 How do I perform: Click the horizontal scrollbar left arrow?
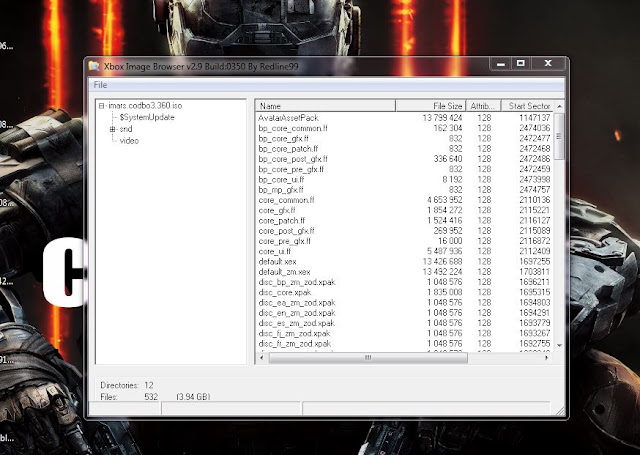click(261, 358)
